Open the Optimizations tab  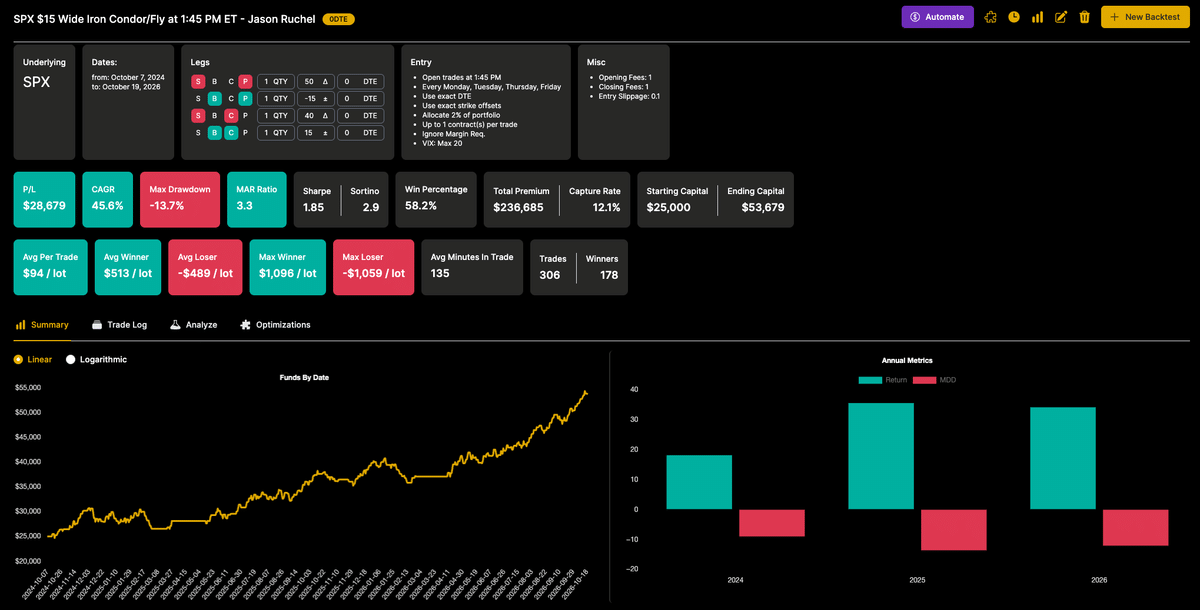tap(275, 325)
